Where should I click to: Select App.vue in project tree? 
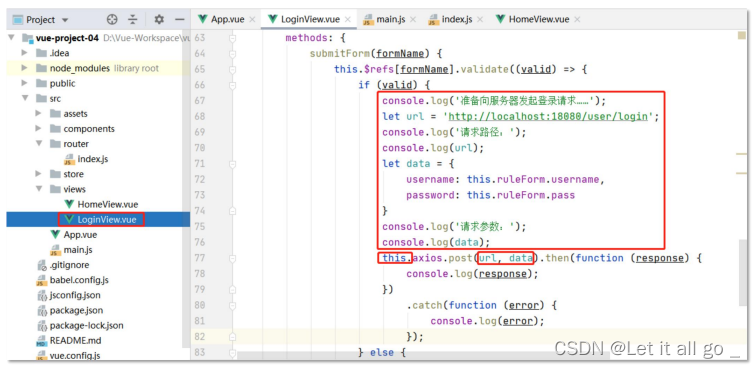coord(80,235)
